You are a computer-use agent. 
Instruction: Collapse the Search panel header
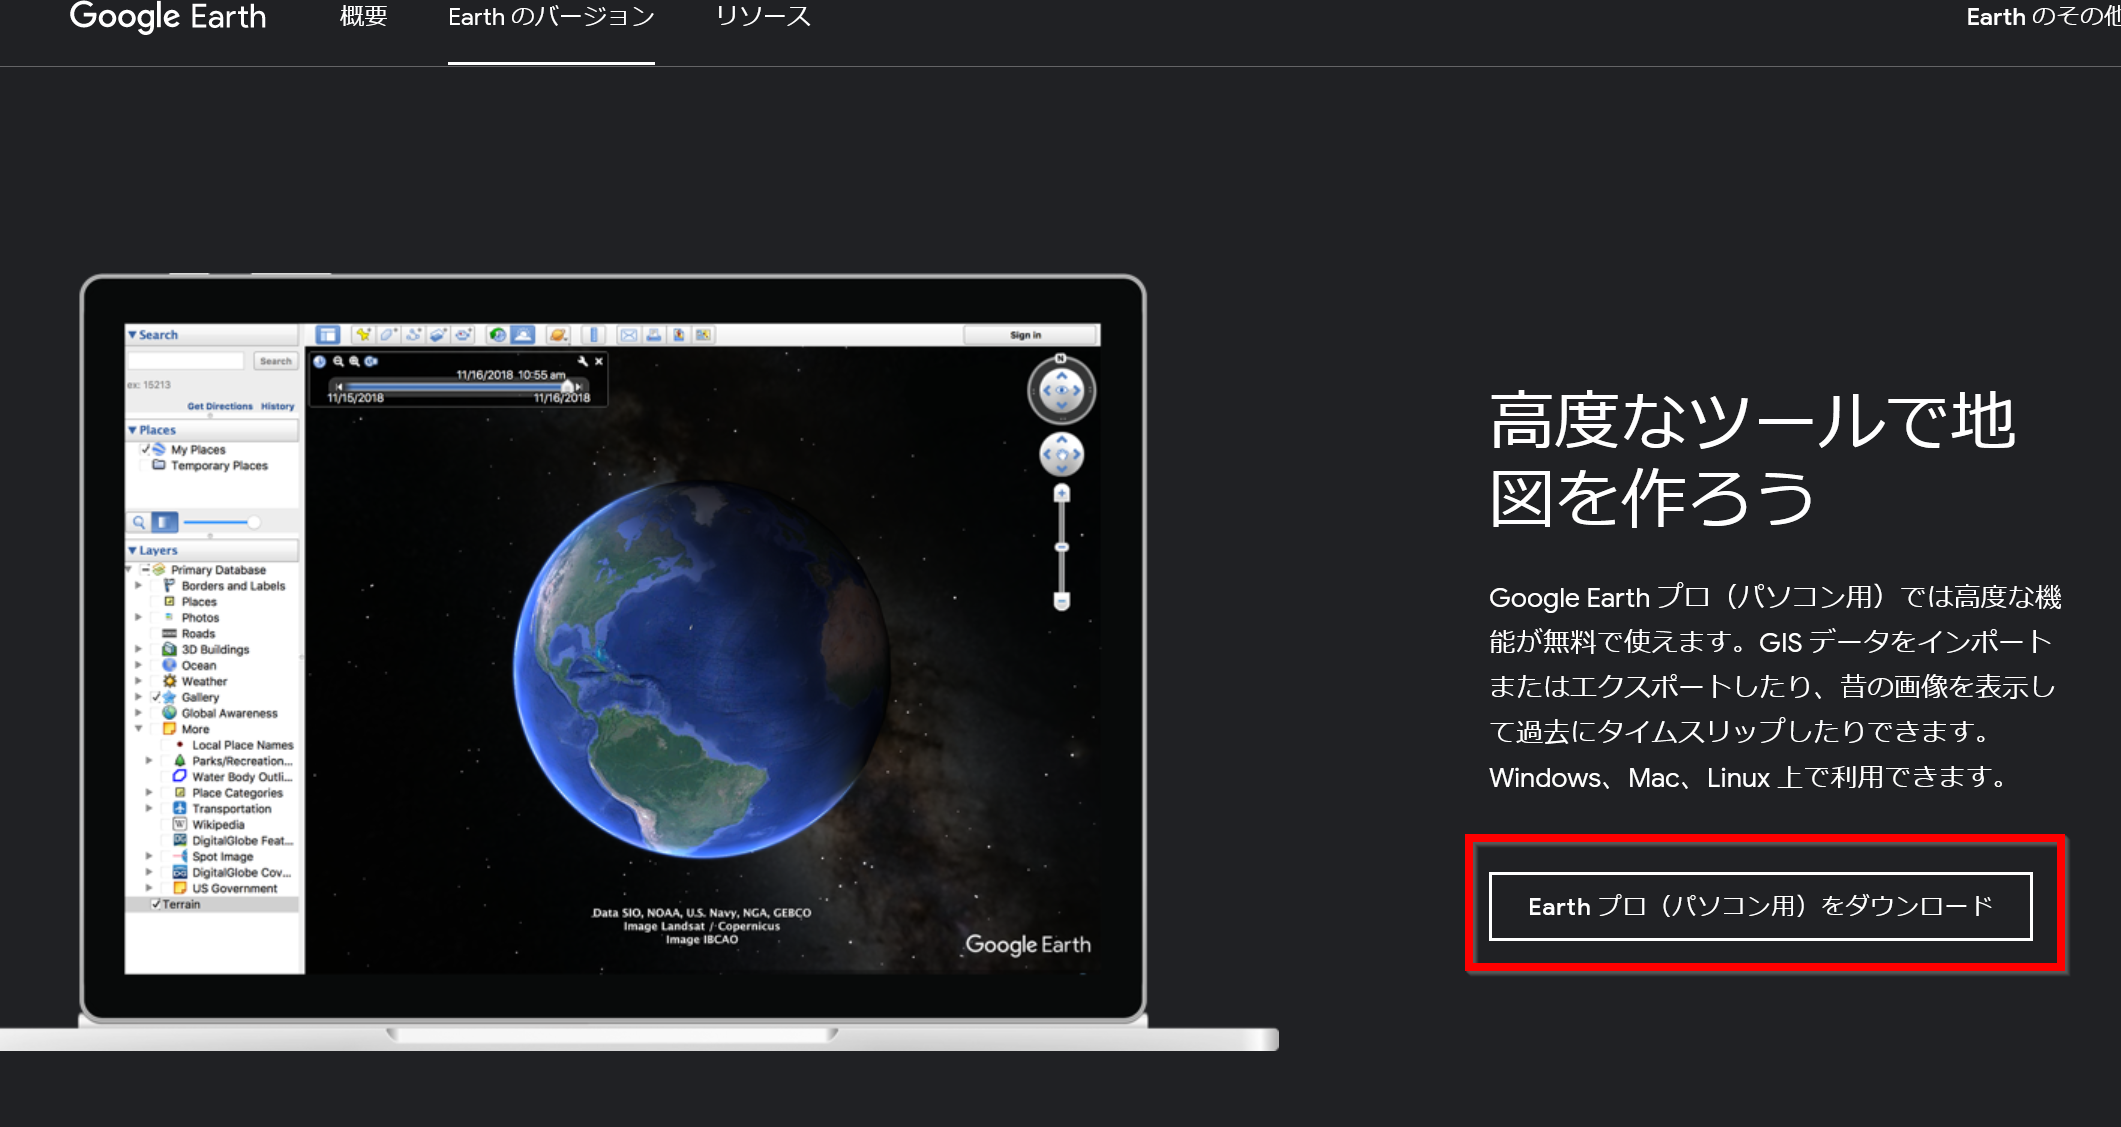click(212, 335)
